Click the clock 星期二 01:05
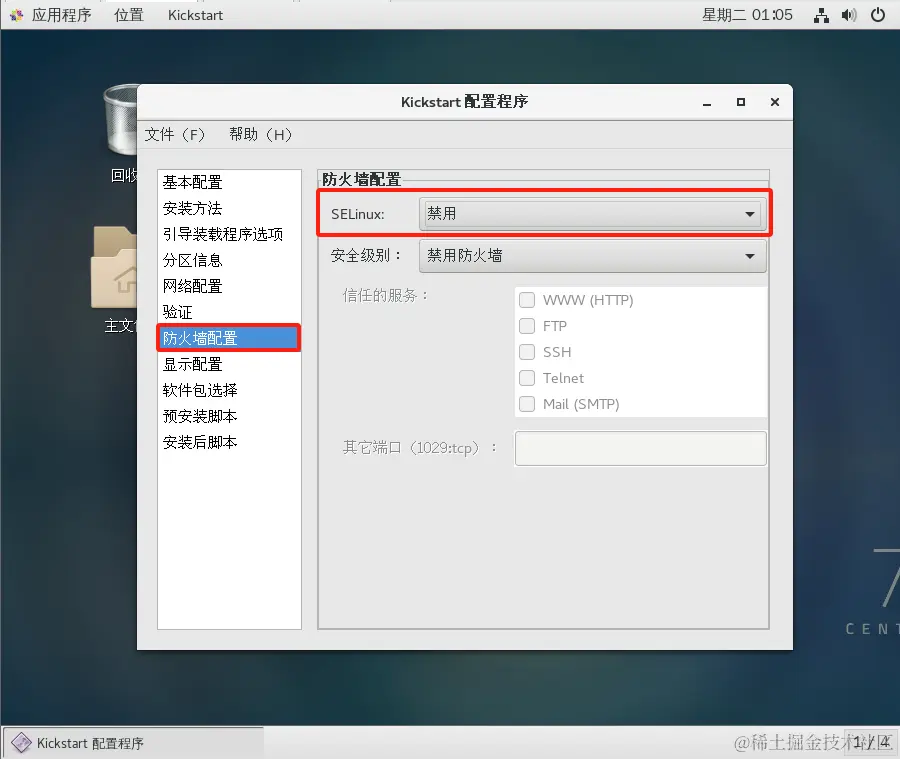900x759 pixels. pos(747,15)
